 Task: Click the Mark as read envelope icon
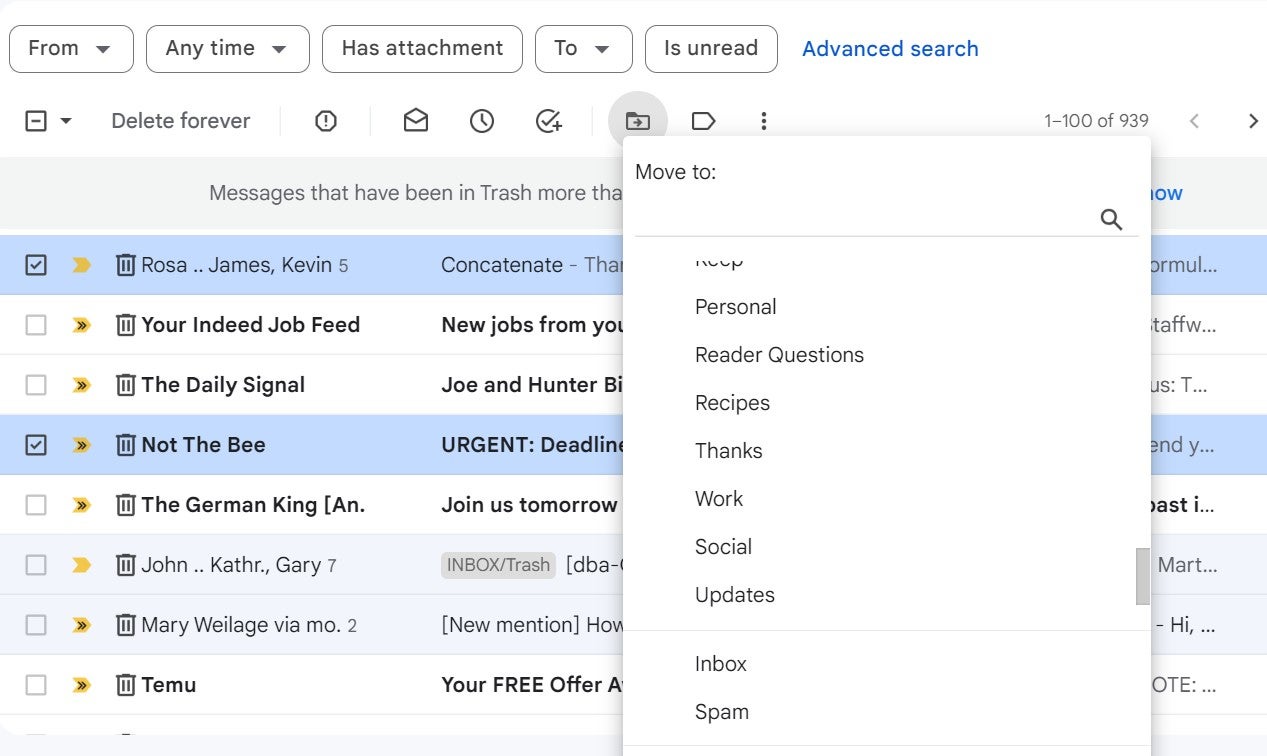pyautogui.click(x=416, y=121)
